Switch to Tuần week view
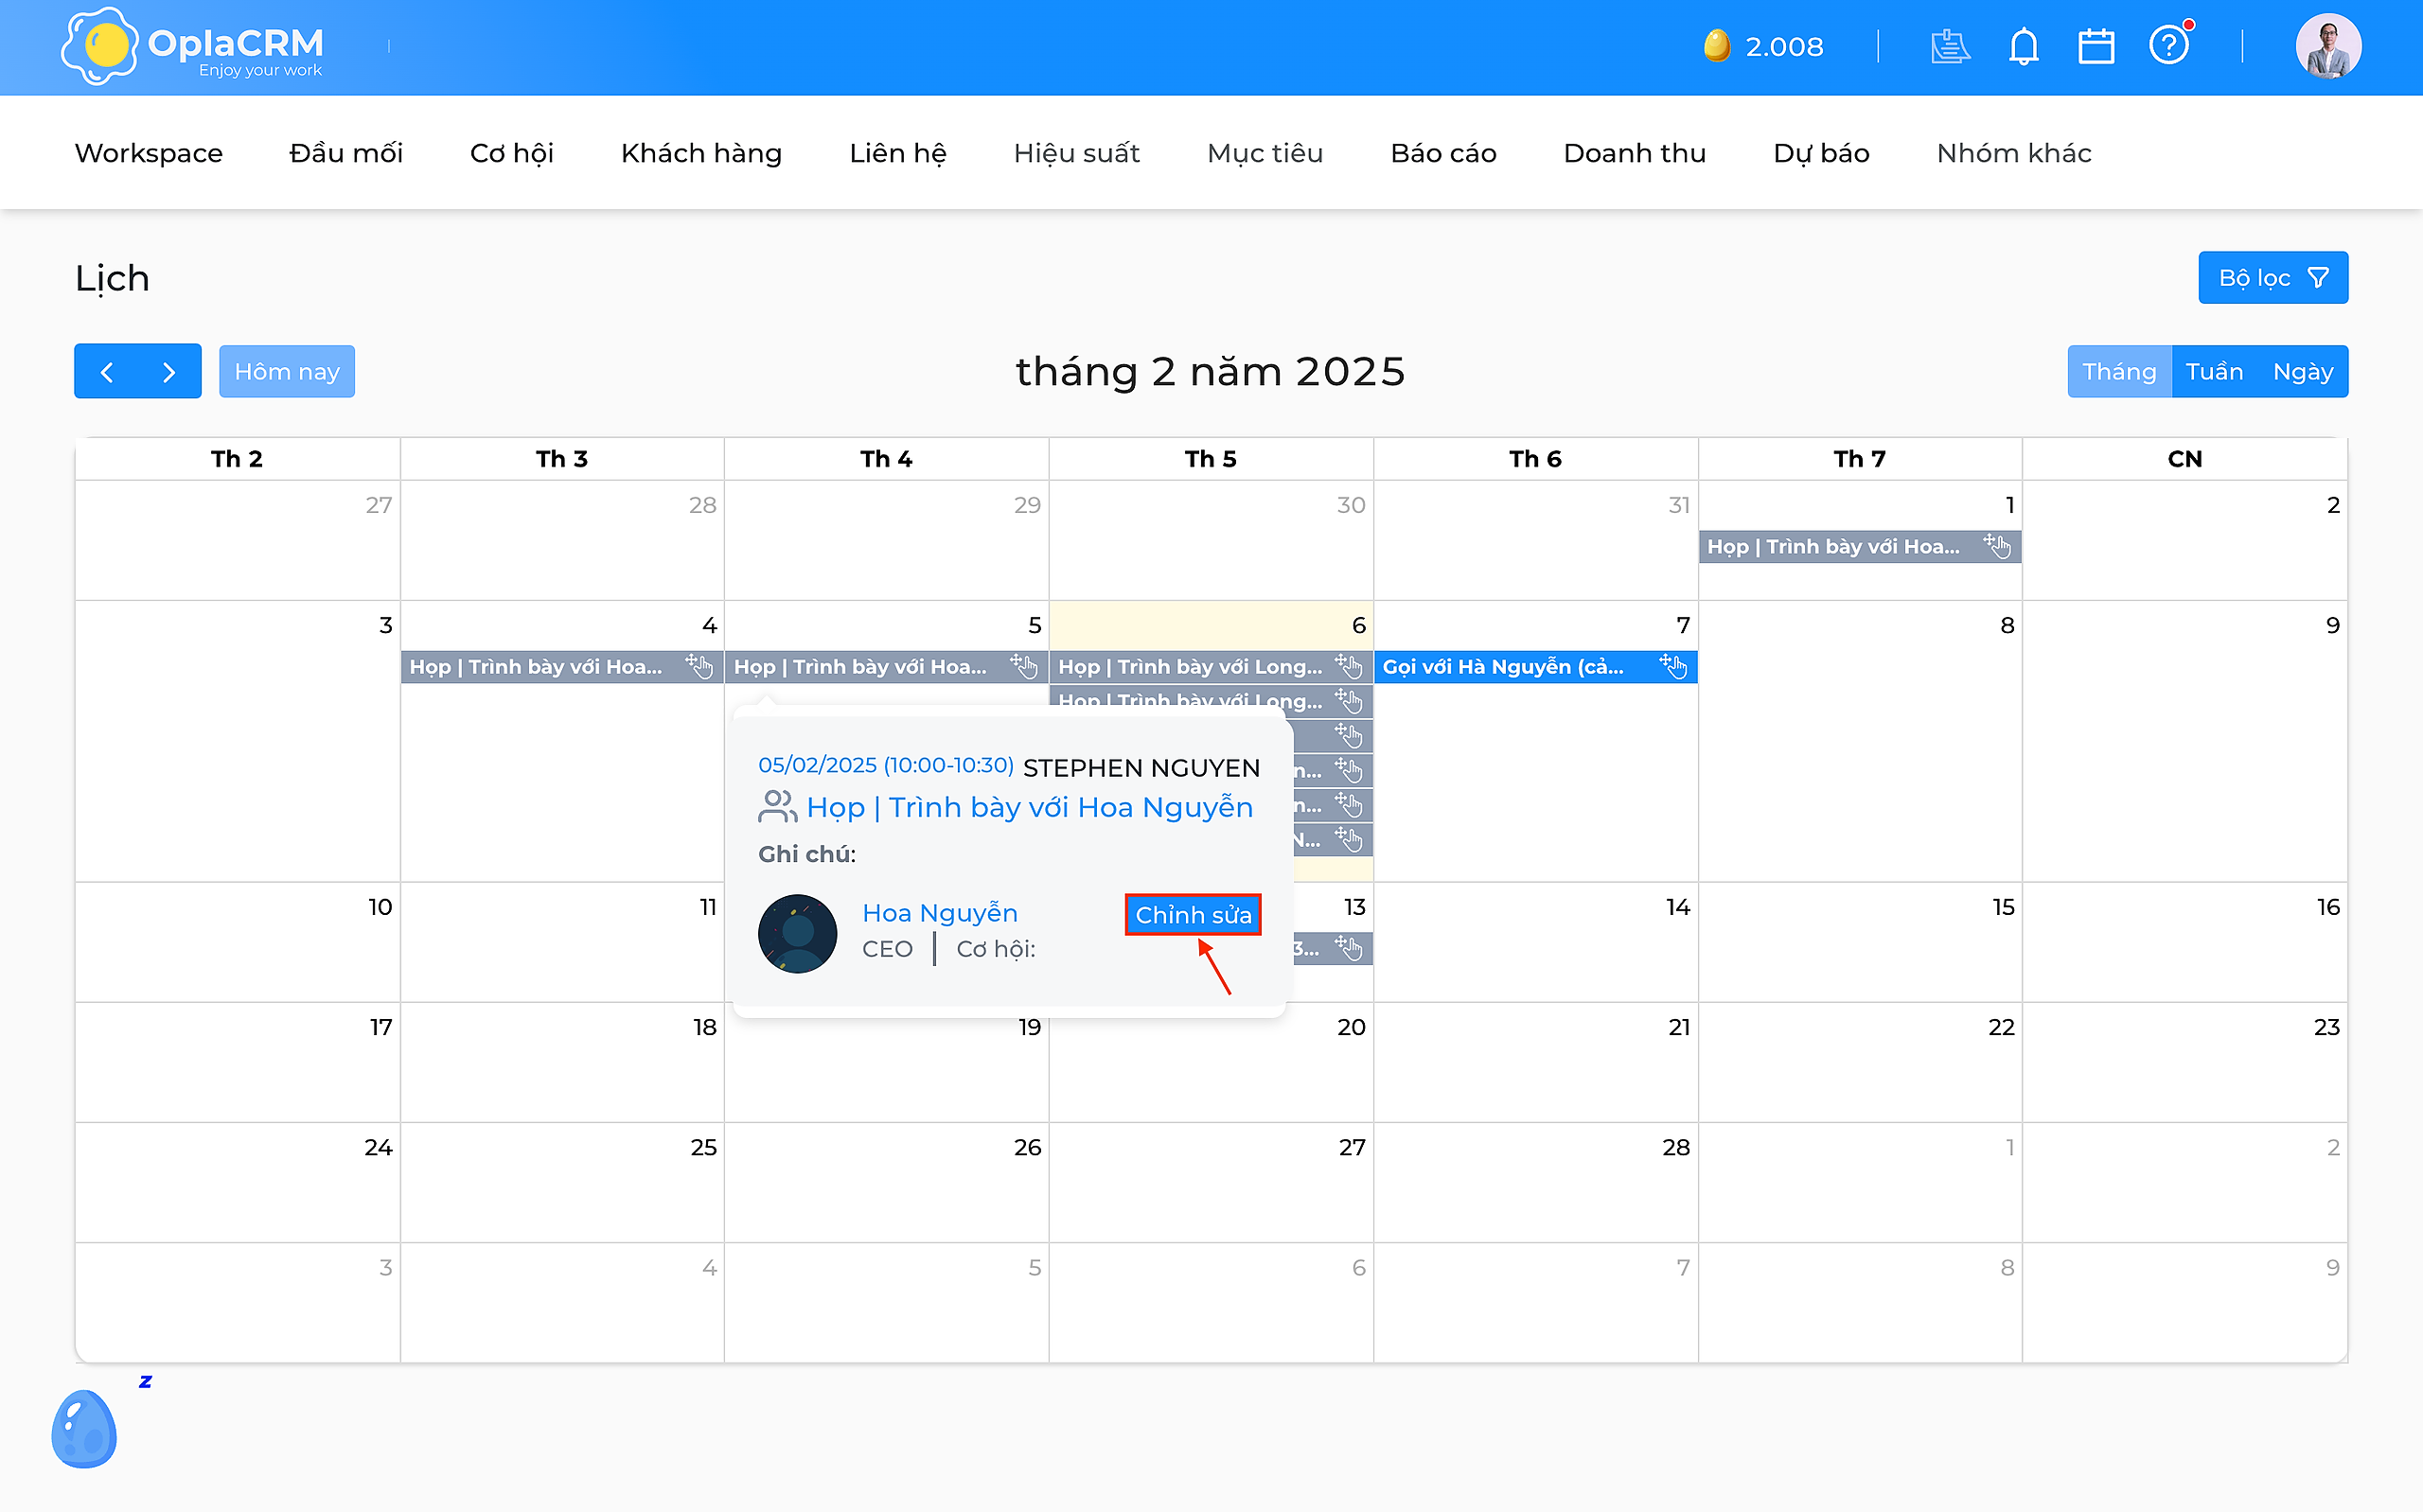Screen dimensions: 2423x1512 coord(2214,372)
